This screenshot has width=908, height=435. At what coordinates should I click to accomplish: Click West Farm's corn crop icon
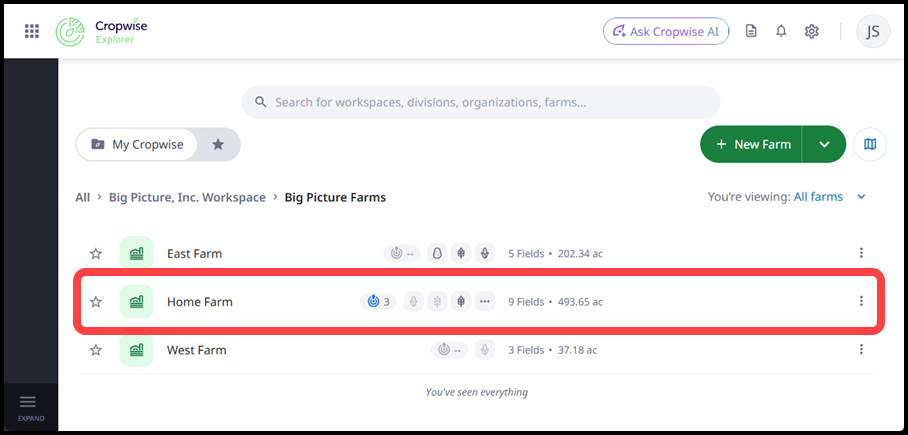485,350
